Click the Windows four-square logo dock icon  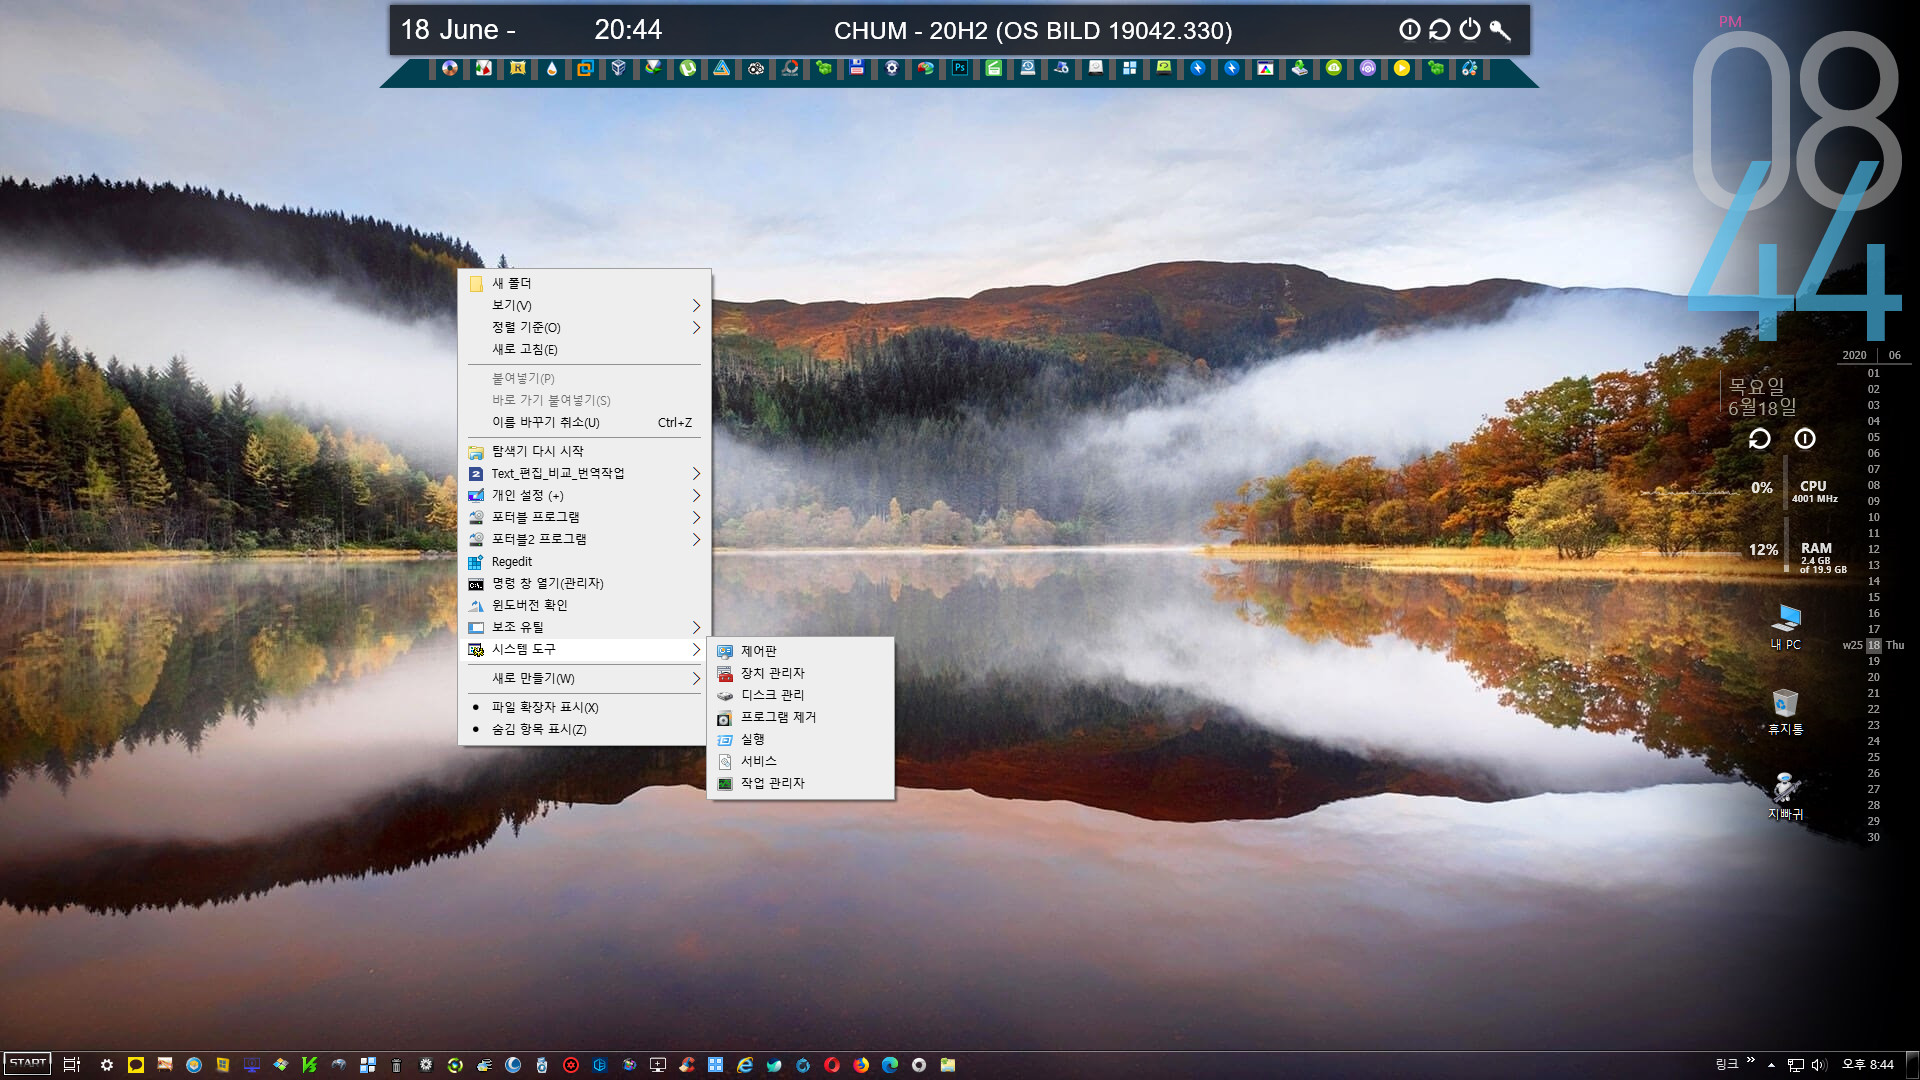point(1130,68)
